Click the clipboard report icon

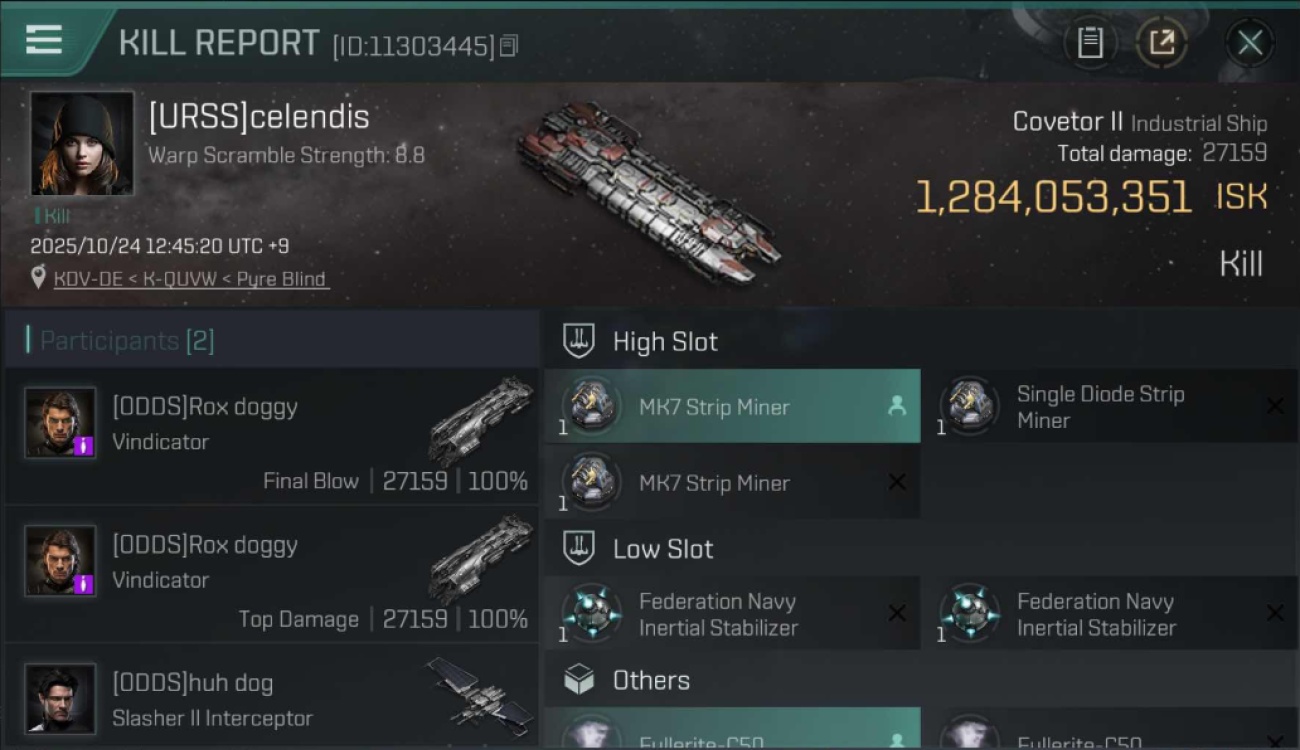(x=1090, y=42)
